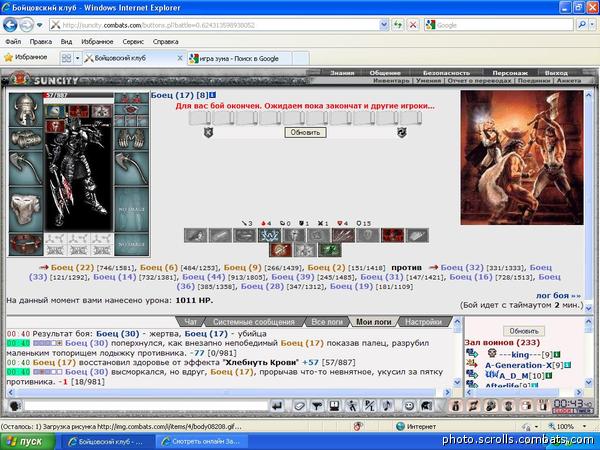Click the music note sound icon
Screen dimensions: 600x450
point(387,406)
